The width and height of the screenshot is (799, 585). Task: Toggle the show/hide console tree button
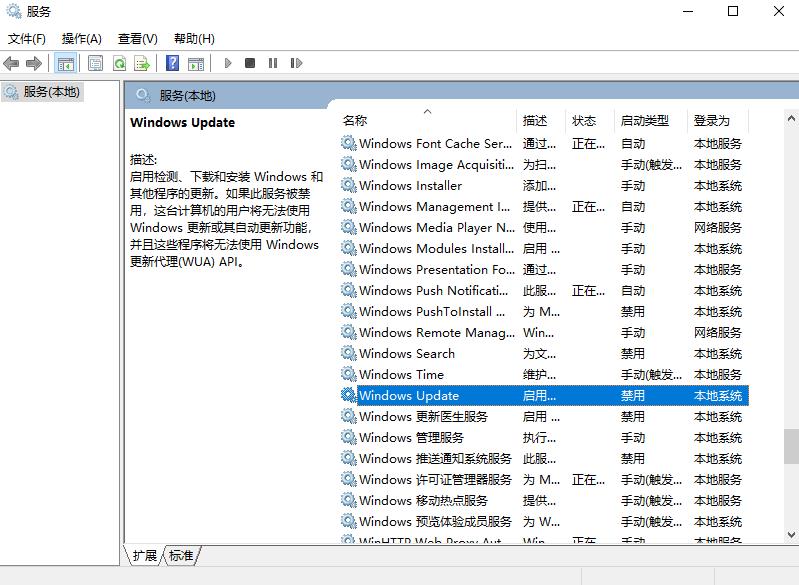point(65,63)
